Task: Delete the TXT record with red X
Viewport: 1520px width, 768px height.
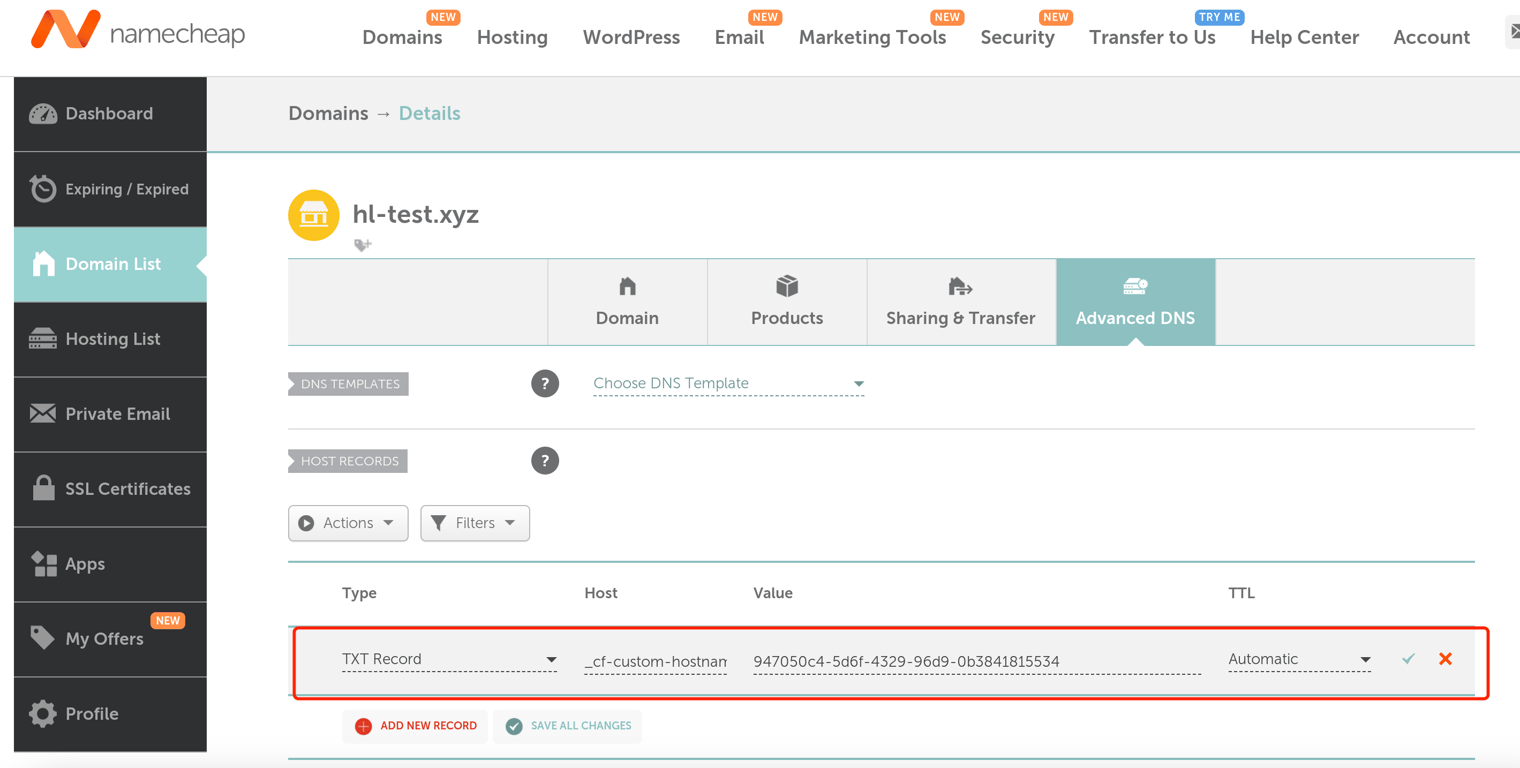Action: tap(1445, 659)
